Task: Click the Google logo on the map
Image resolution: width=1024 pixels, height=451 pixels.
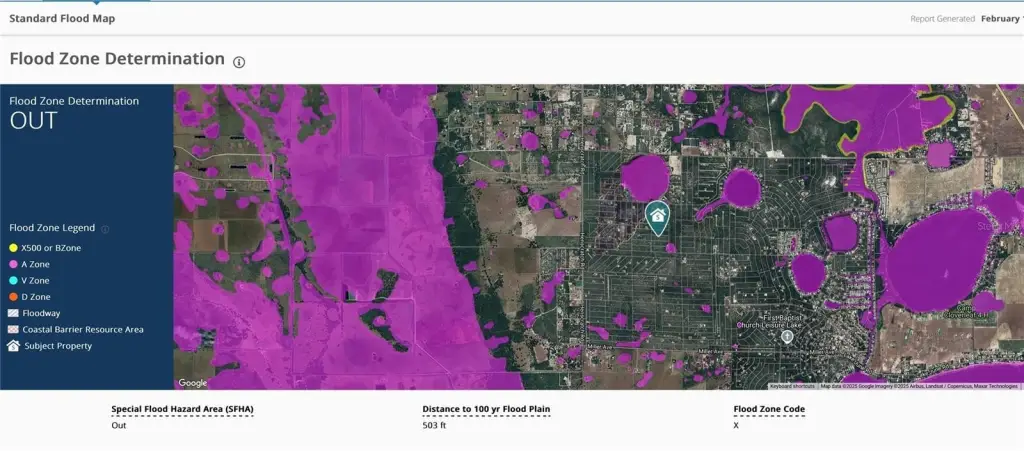Action: pyautogui.click(x=193, y=383)
